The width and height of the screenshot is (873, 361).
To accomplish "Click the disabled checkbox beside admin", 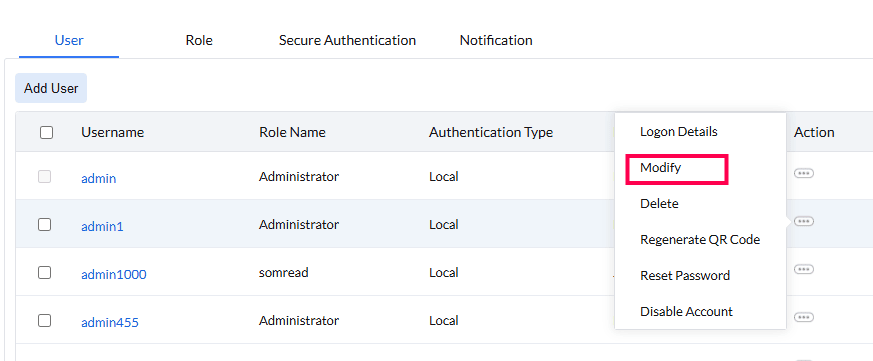I will (x=45, y=177).
